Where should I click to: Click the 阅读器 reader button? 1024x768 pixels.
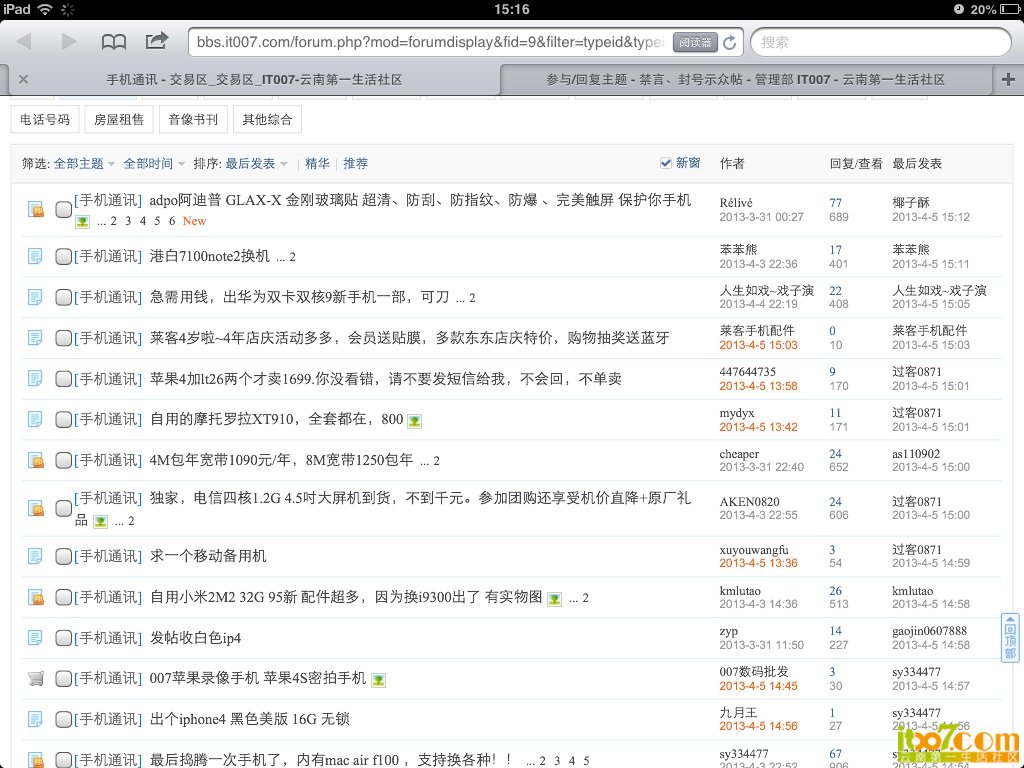click(x=695, y=42)
